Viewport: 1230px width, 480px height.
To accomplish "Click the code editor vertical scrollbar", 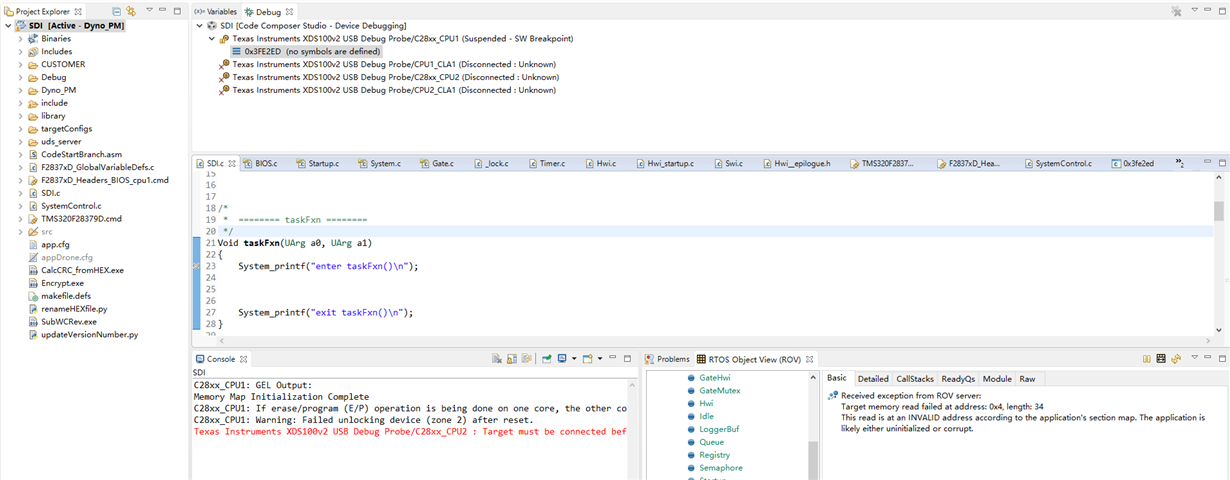I will click(1219, 210).
